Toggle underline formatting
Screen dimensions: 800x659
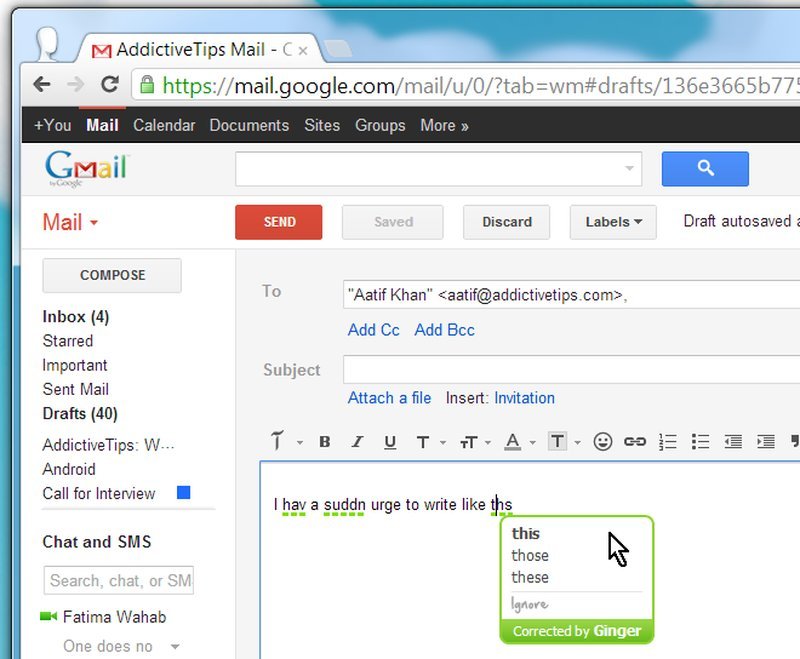point(390,442)
